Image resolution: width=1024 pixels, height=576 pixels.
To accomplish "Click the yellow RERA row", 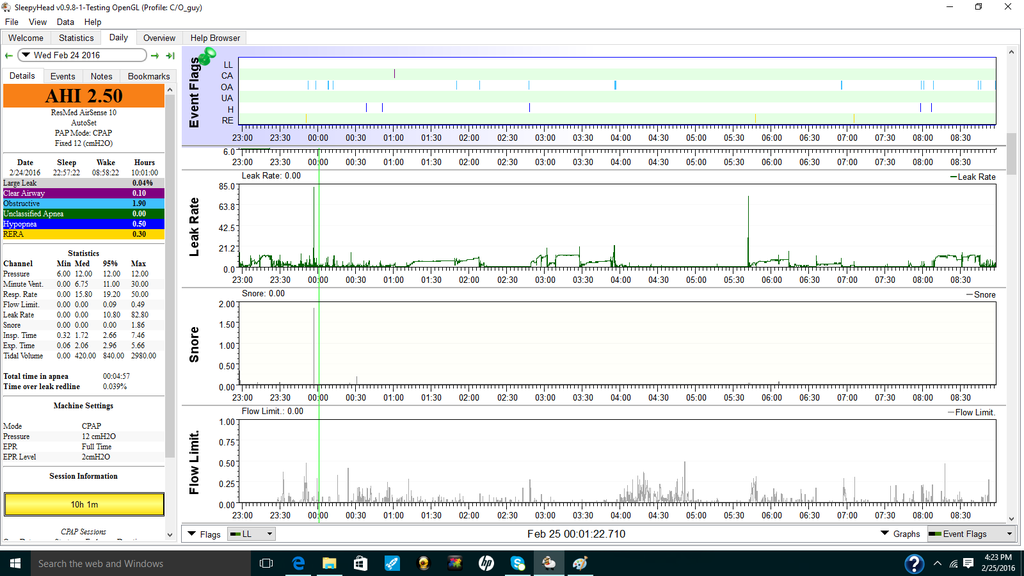I will click(x=84, y=234).
